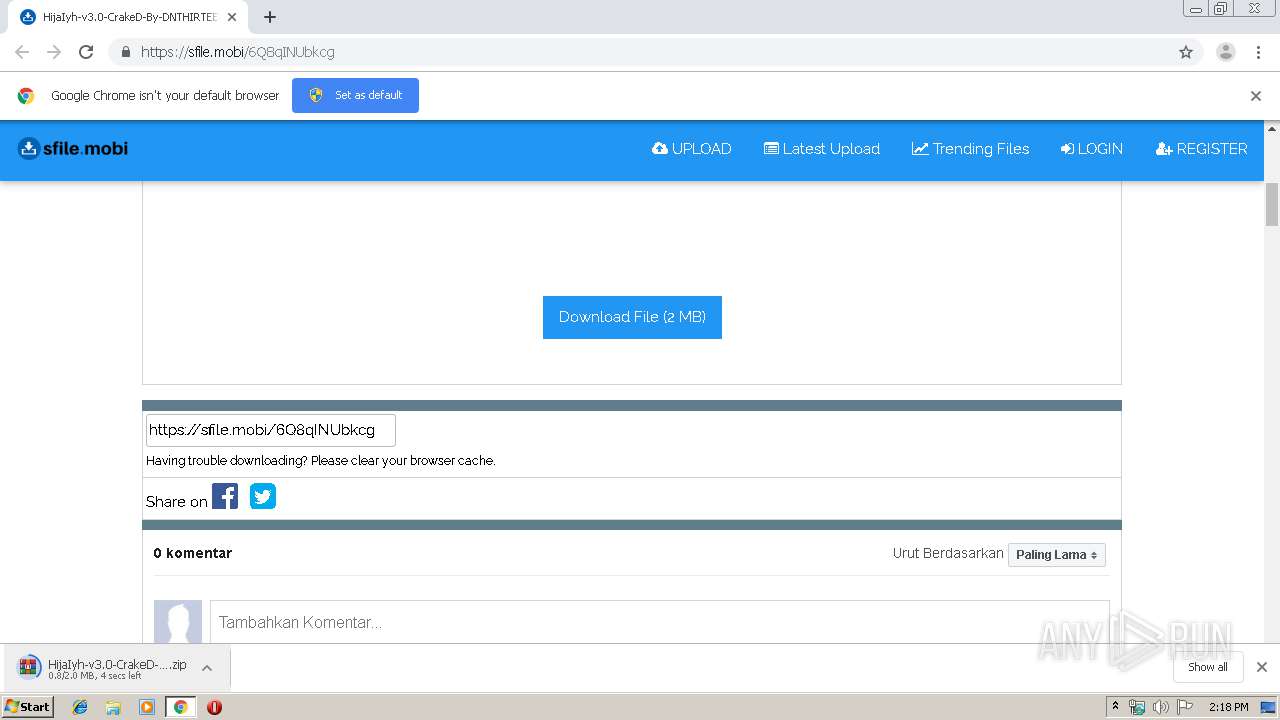Click the Having trouble downloading text
1280x720 pixels.
(321, 461)
